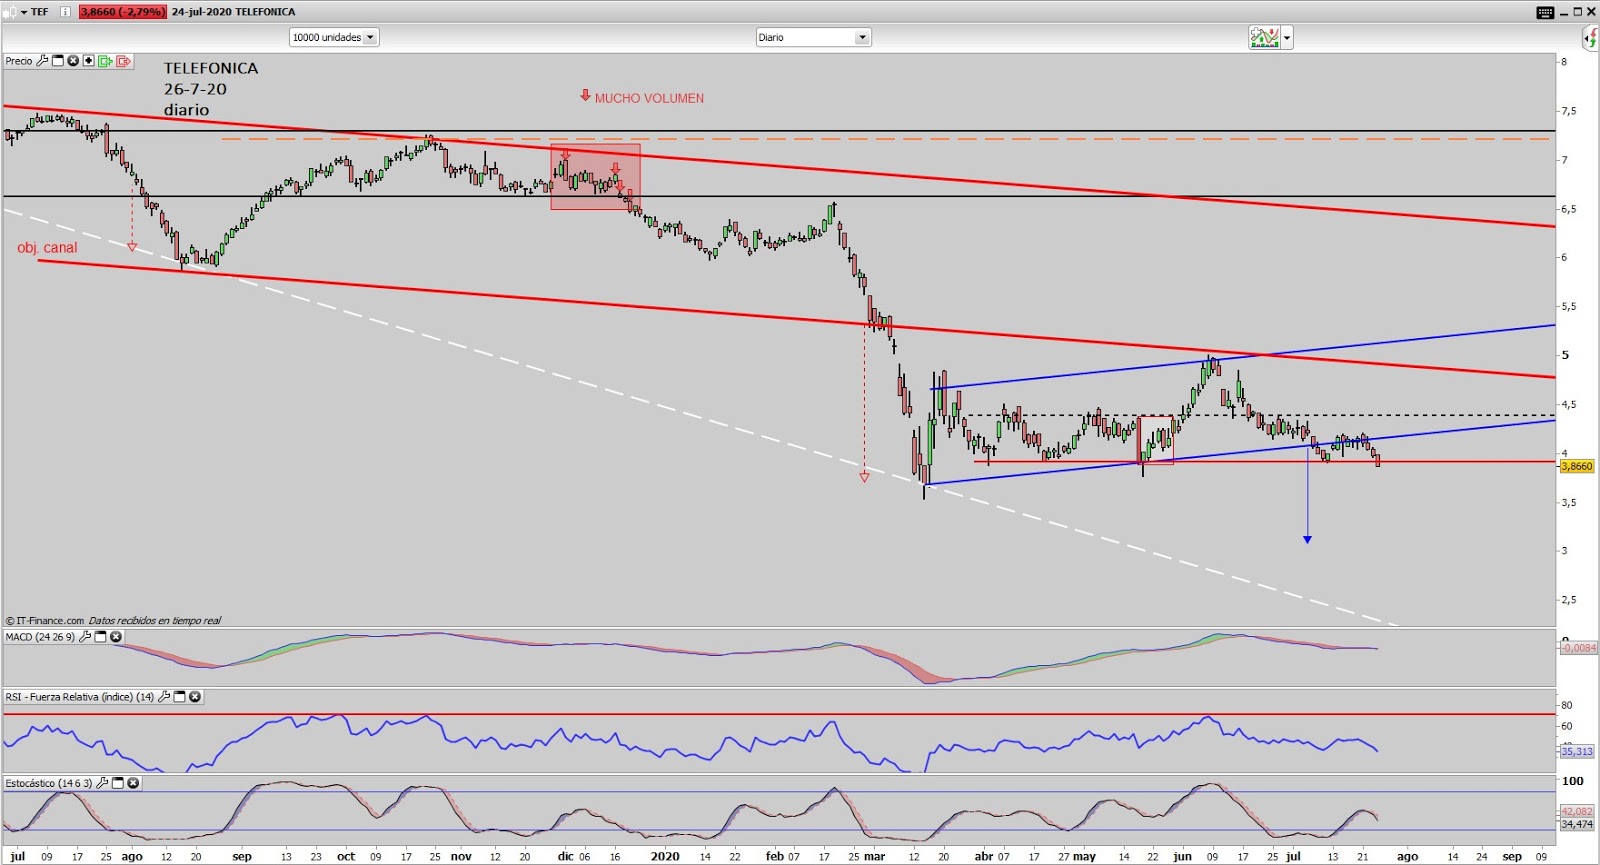The image size is (1600, 865).
Task: Click the stochastic value label 34,474
Action: [x=1577, y=824]
